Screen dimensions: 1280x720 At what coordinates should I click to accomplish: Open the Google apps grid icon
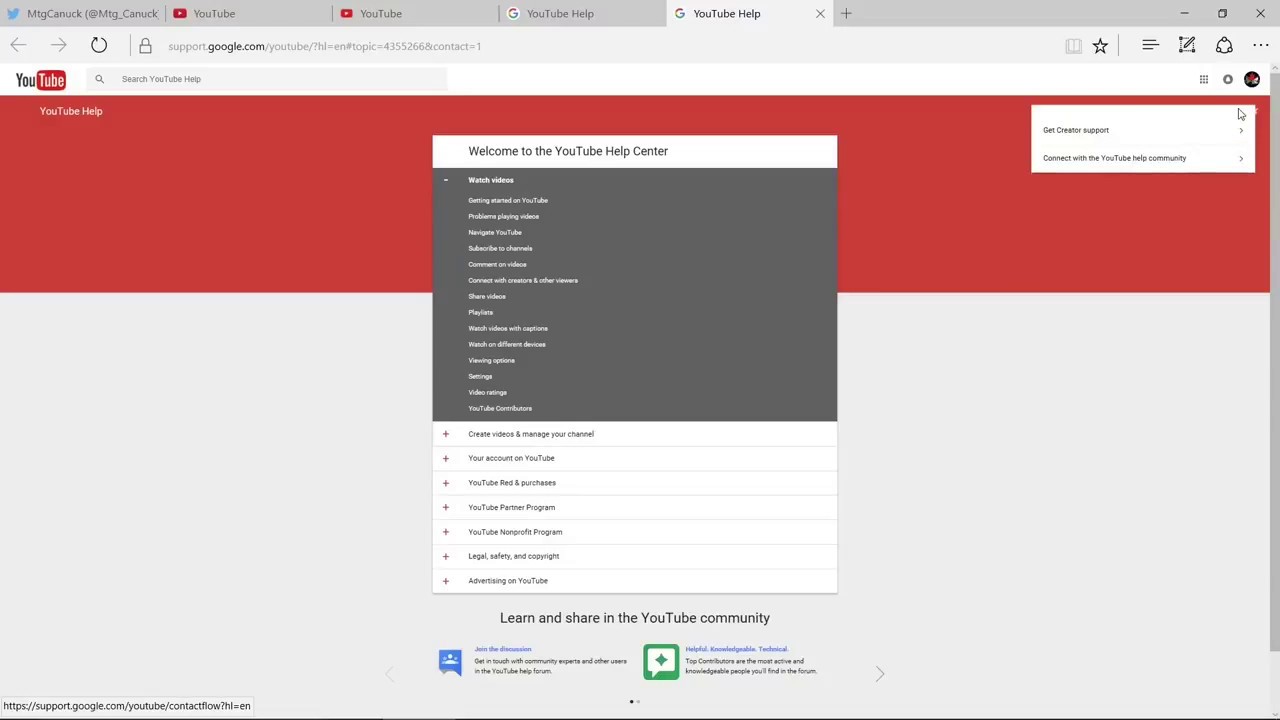point(1204,80)
